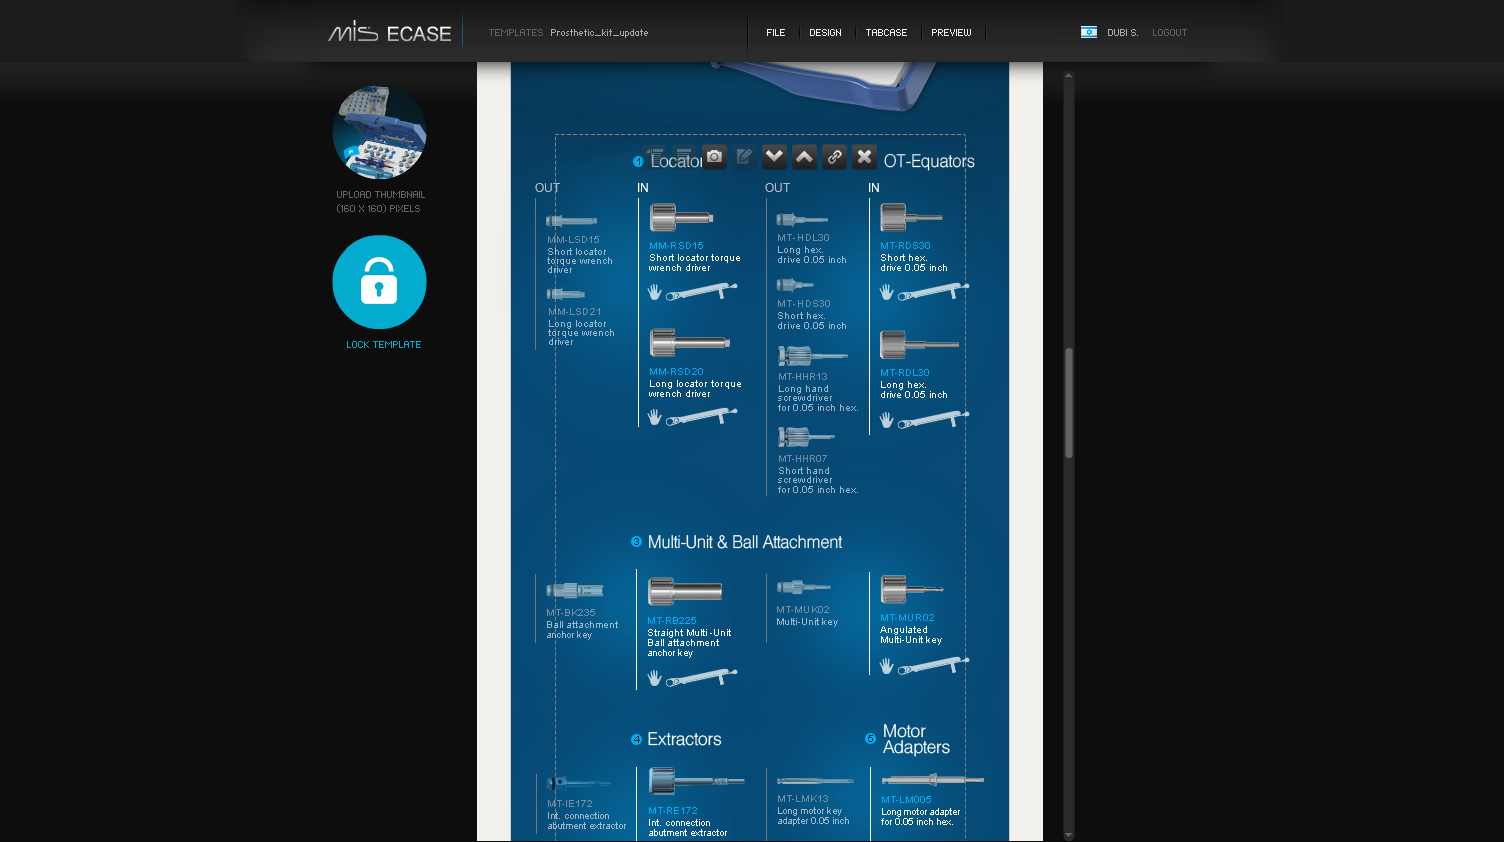Viewport: 1504px width, 842px height.
Task: Click the DUBI S. user name
Action: (1123, 33)
